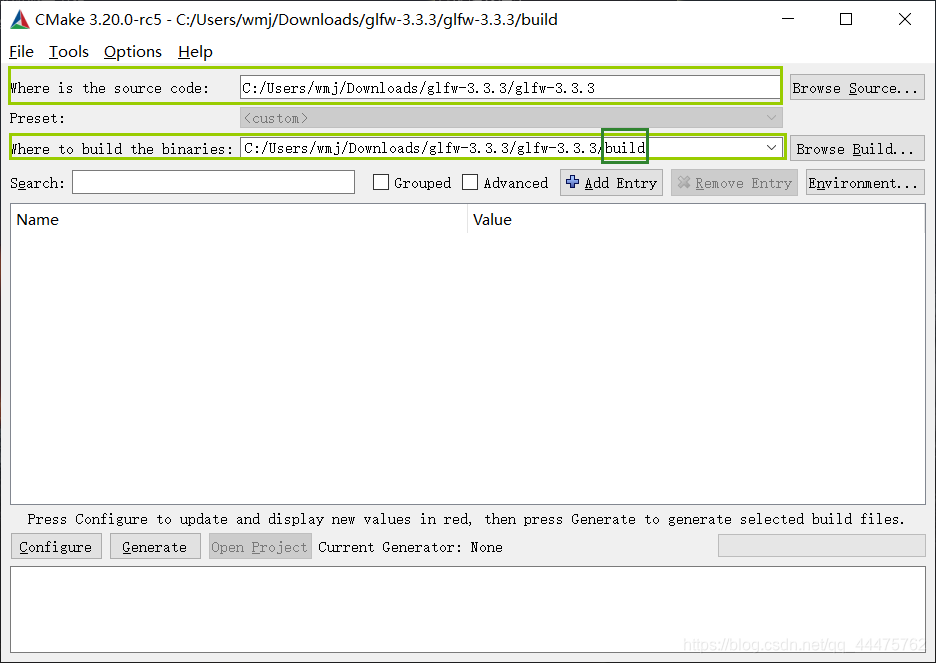The image size is (936, 663).
Task: Open the File menu
Action: point(21,52)
